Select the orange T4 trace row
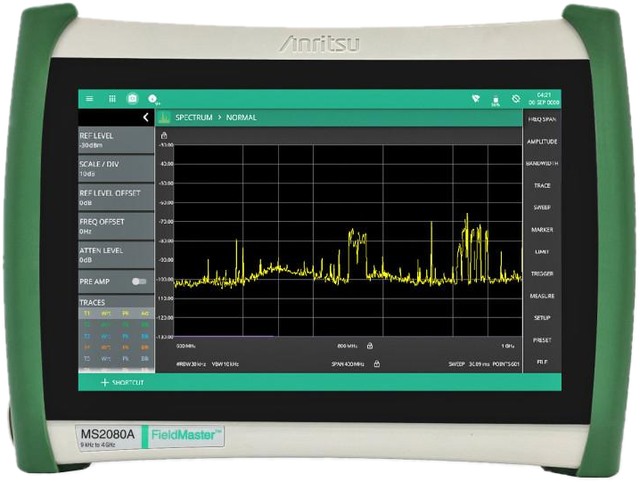 116,347
